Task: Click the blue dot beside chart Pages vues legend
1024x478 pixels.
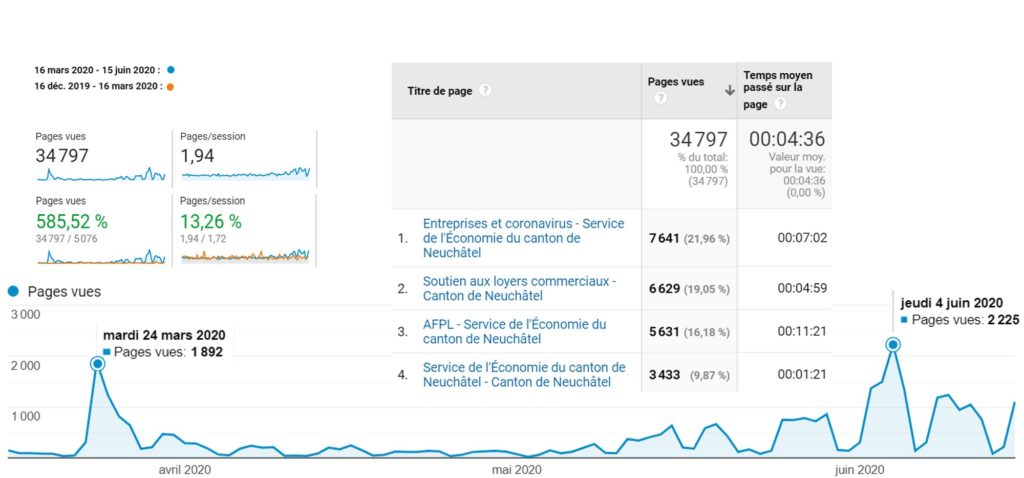Action: pyautogui.click(x=13, y=292)
